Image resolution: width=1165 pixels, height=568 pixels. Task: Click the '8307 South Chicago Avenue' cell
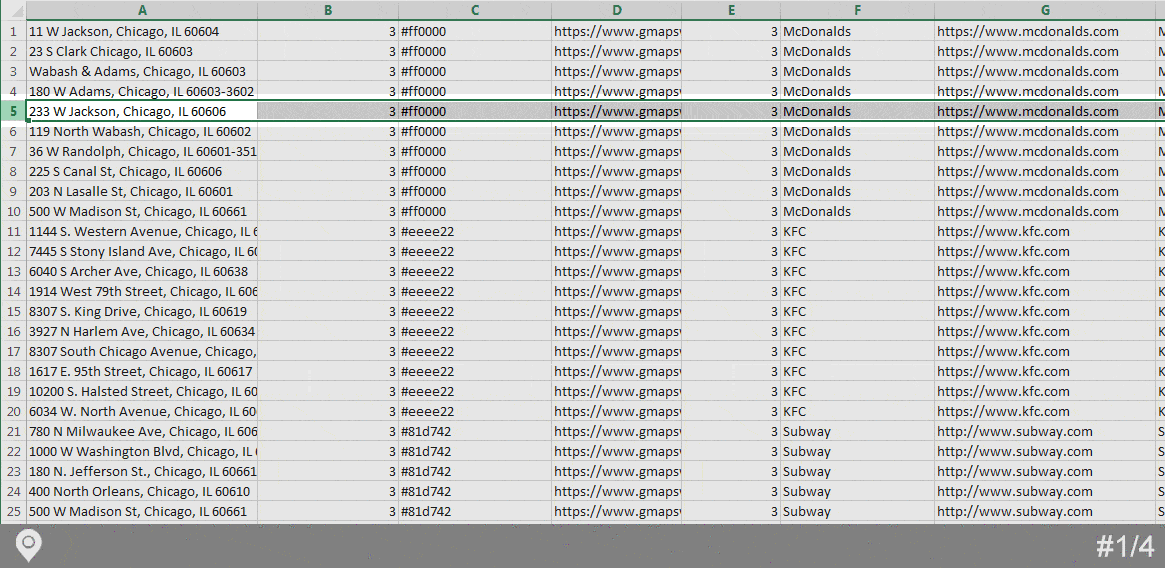pos(142,351)
